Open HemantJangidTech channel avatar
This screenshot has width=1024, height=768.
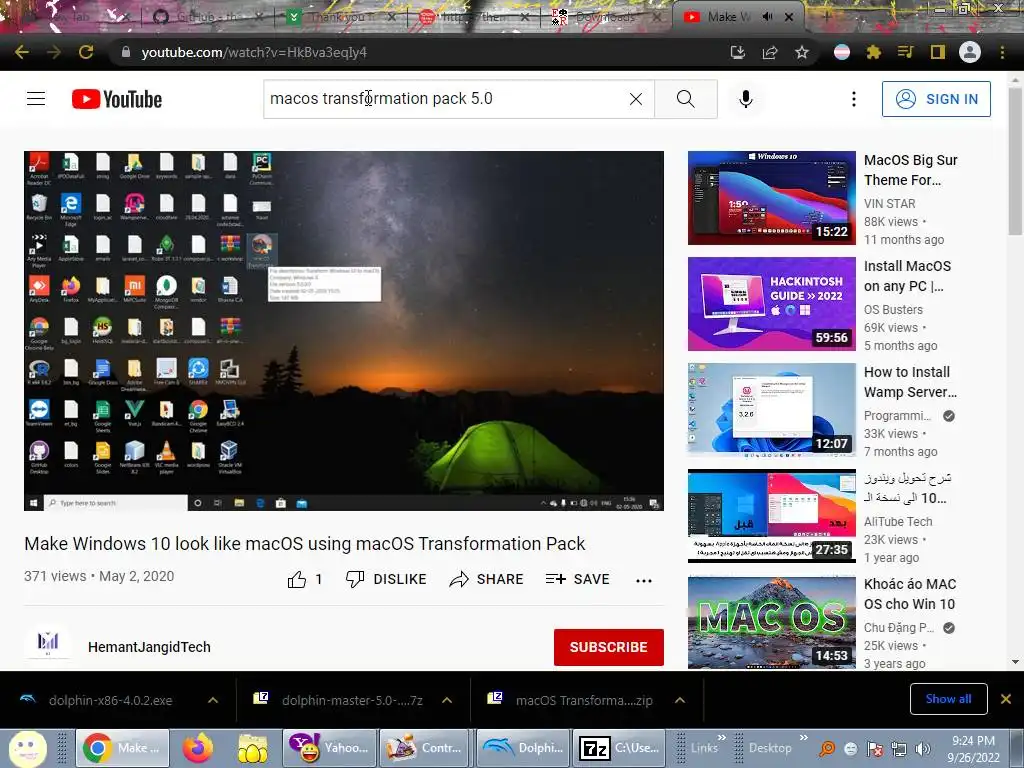click(x=48, y=643)
